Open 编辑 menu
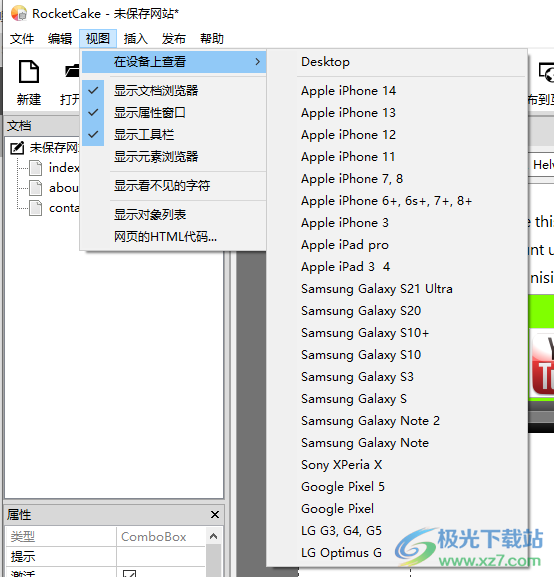This screenshot has height=577, width=554. (x=60, y=38)
